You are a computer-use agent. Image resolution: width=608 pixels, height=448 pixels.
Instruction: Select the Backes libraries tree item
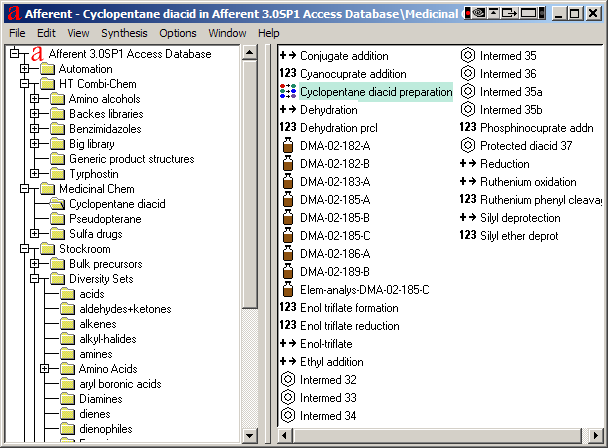(106, 114)
